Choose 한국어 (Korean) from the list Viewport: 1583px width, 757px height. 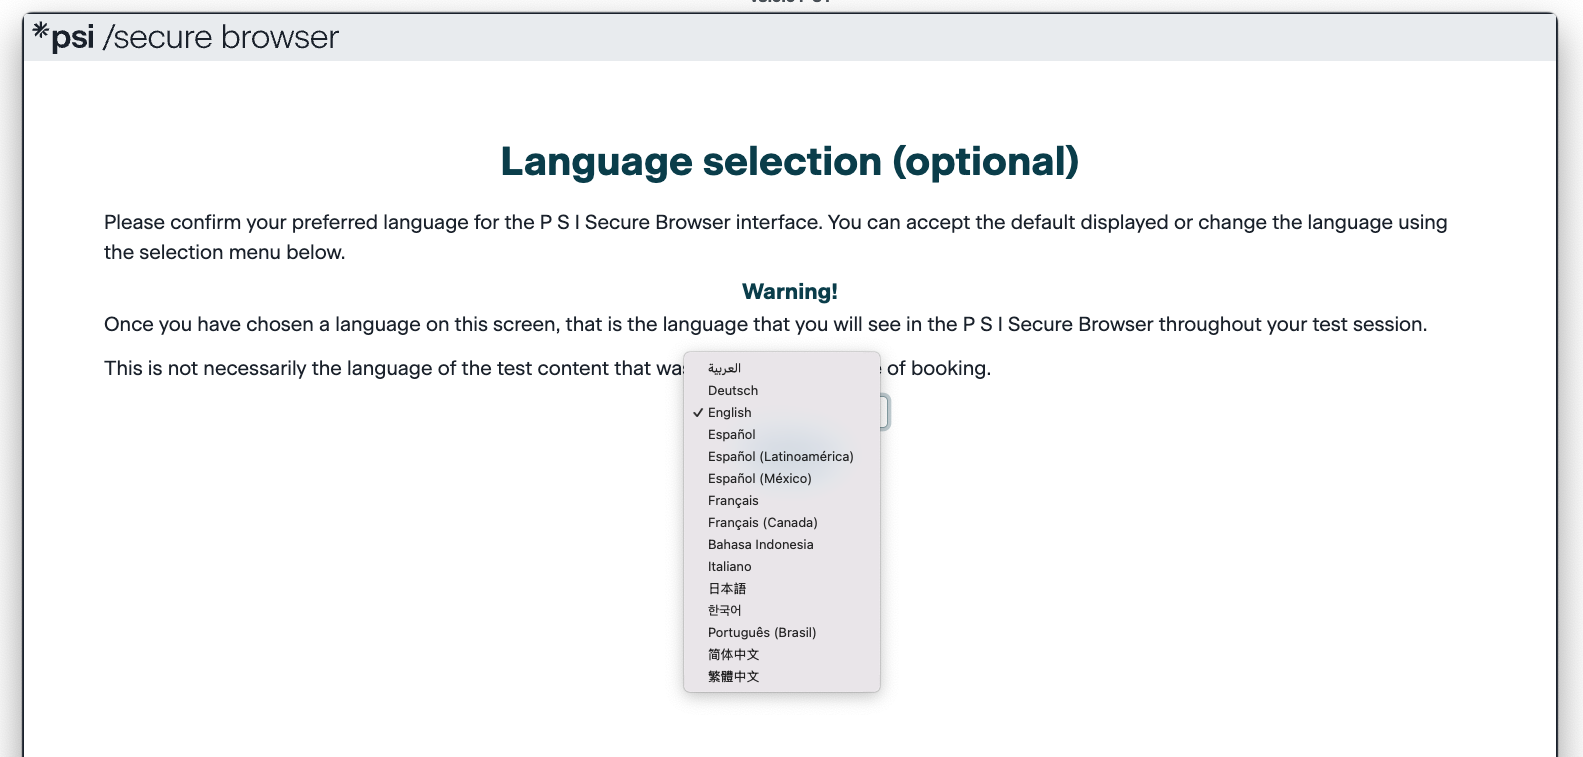(725, 611)
